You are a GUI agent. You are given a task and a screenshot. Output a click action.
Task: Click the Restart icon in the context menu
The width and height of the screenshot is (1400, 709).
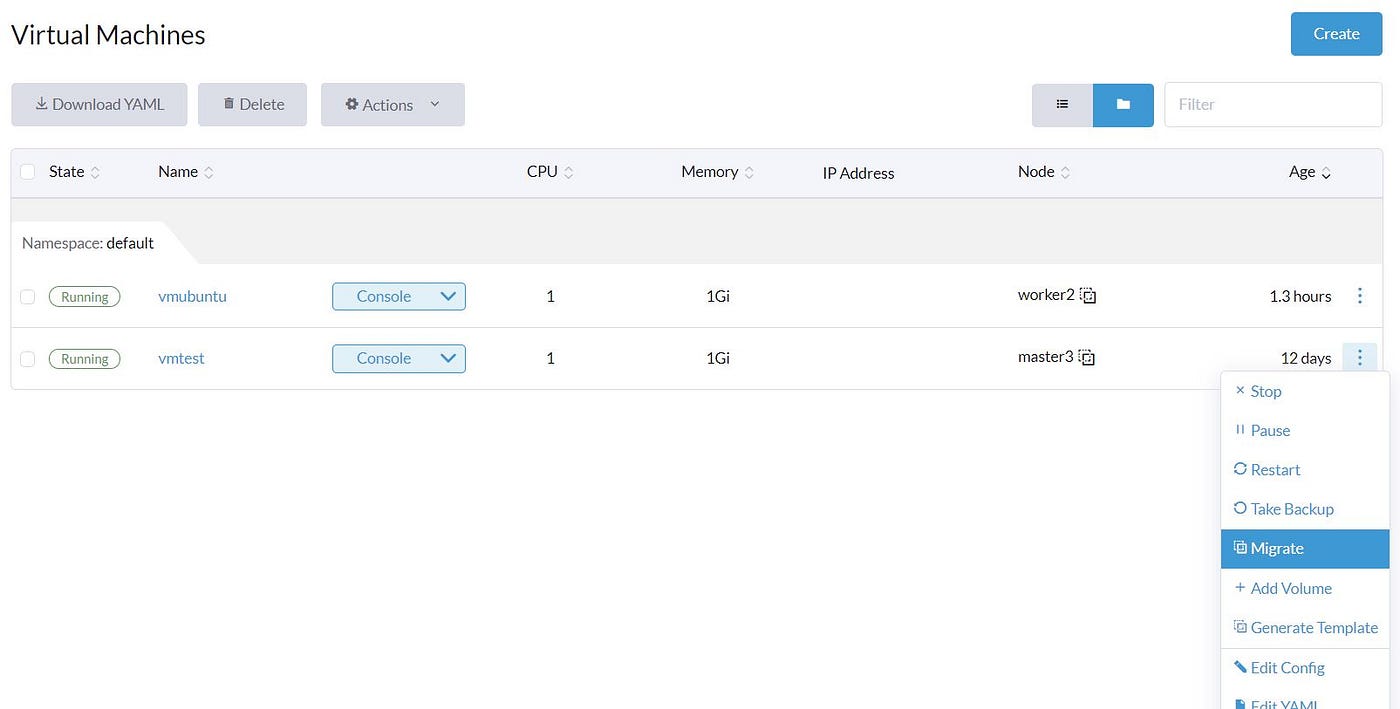[1239, 469]
